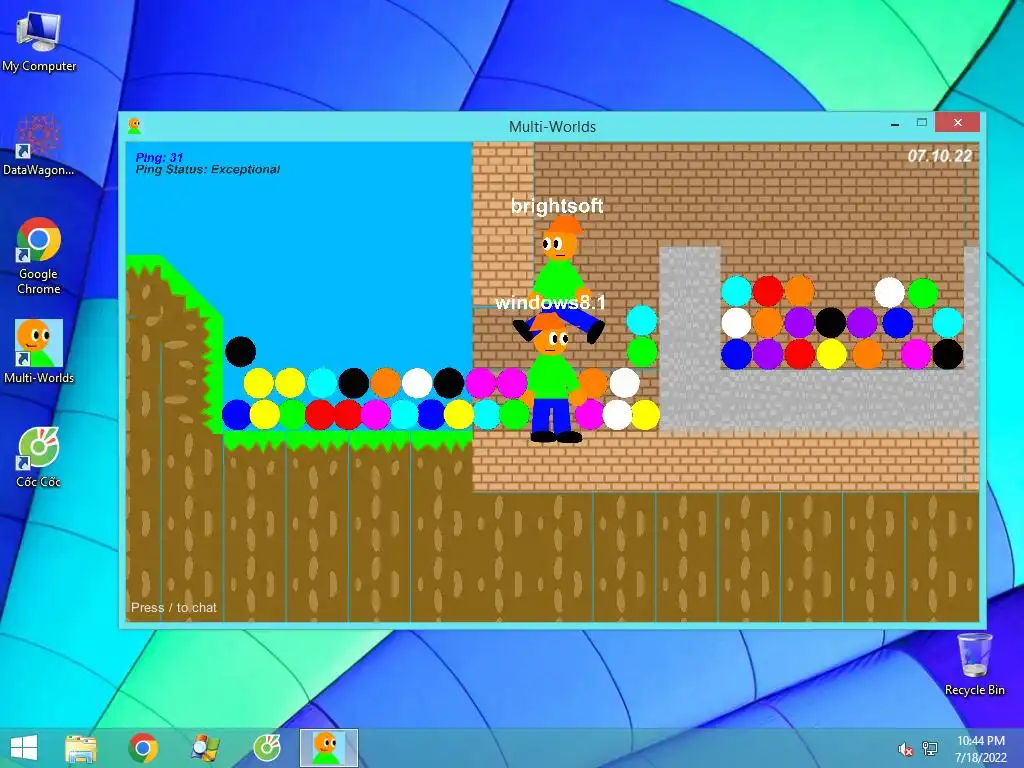Screen dimensions: 1024x768
Task: Minimize the Multi-Worlds window
Action: [x=895, y=123]
